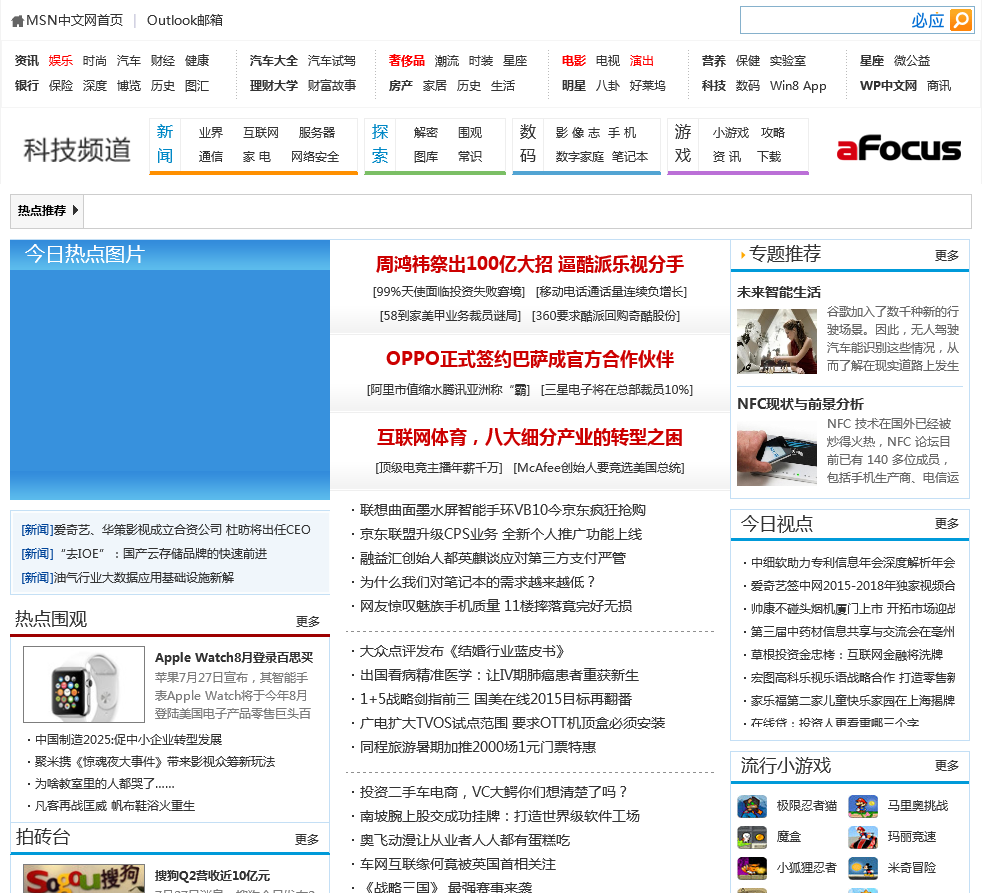Image resolution: width=982 pixels, height=893 pixels.
Task: Open 大众点评发布《结婚行业蓝皮书》 item
Action: pos(462,651)
